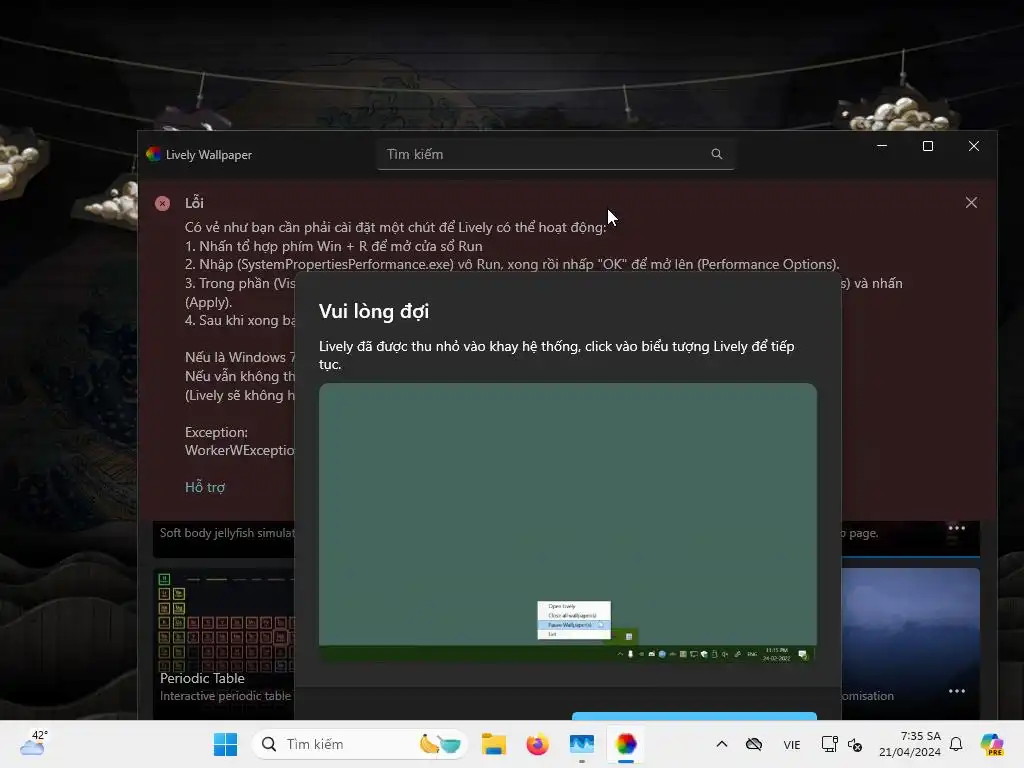This screenshot has width=1024, height=768.
Task: Maximize the Lively Wallpaper window
Action: [927, 146]
